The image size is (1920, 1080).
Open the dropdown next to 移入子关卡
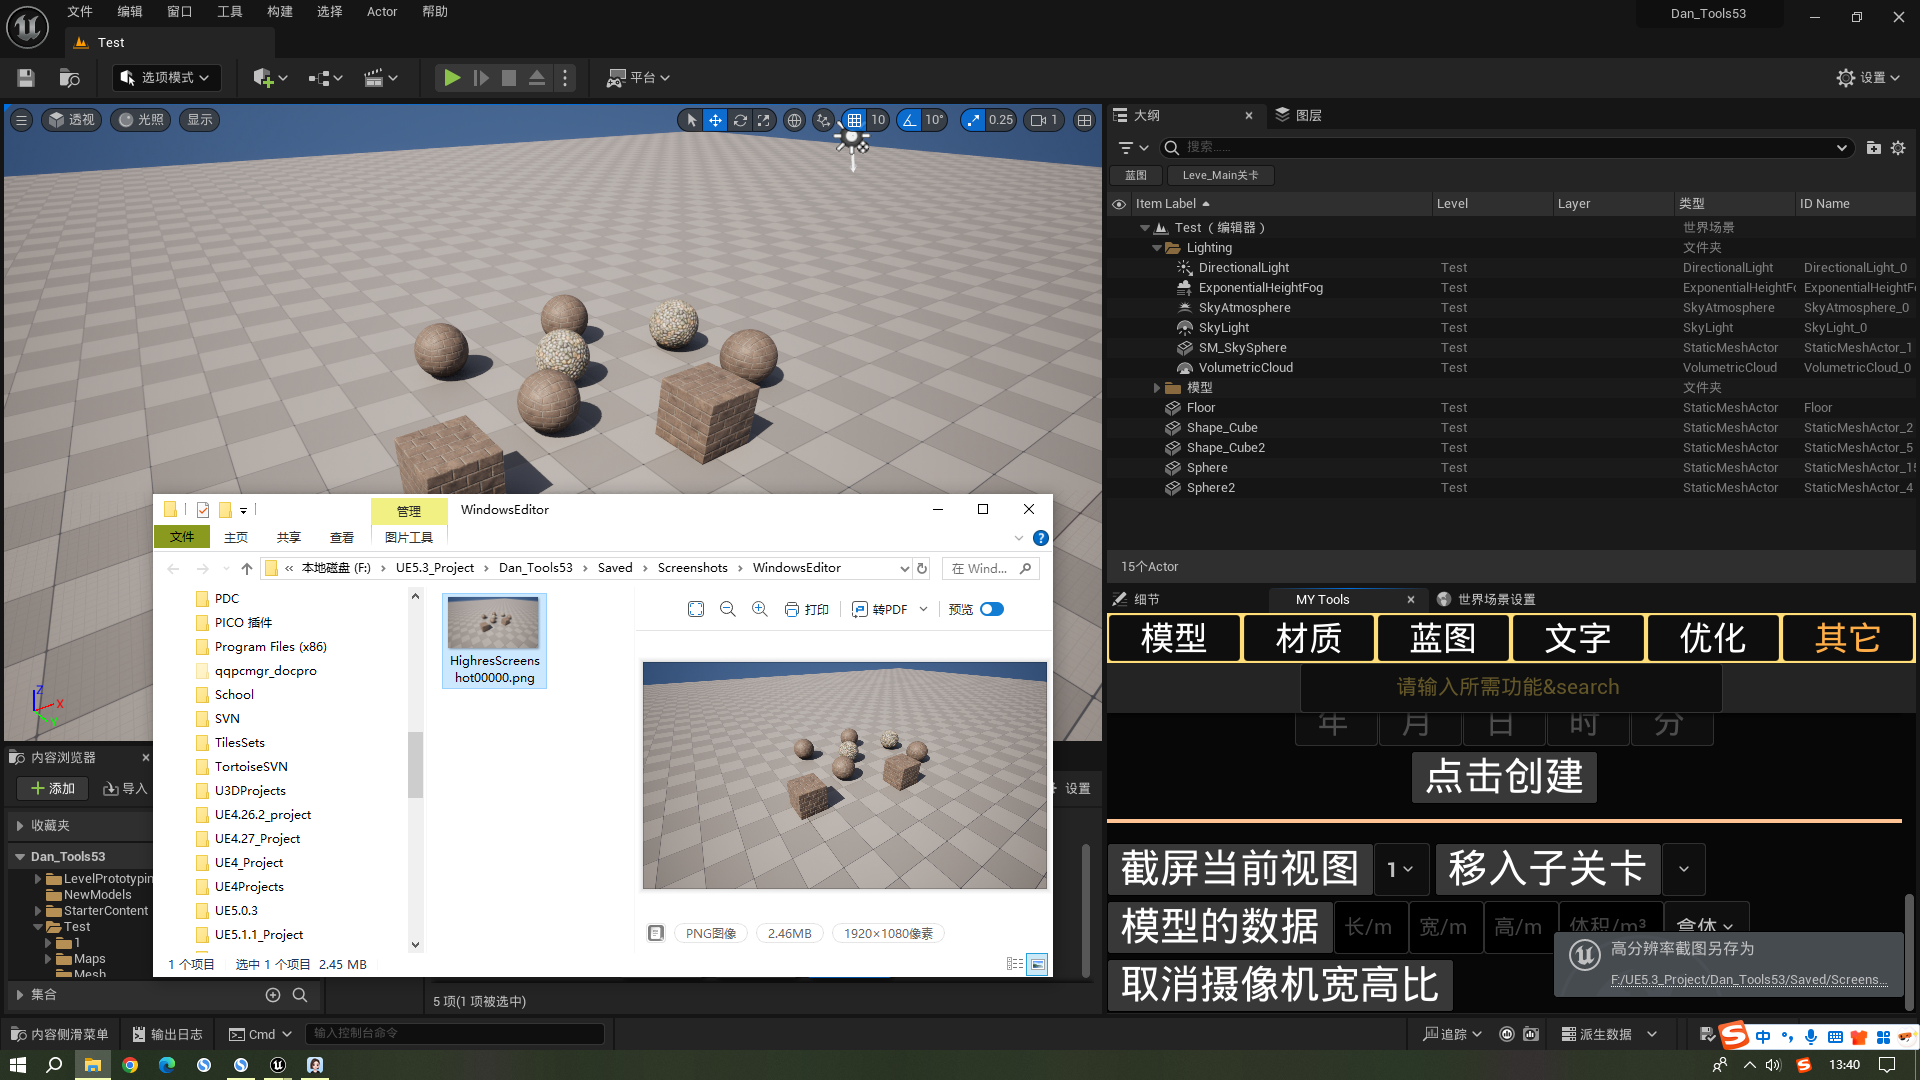point(1684,870)
